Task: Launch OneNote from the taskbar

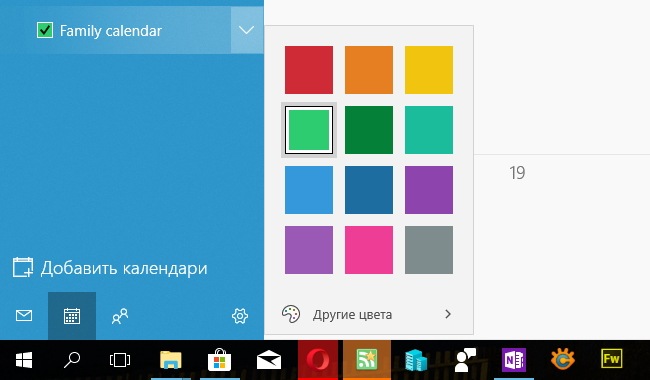Action: [514, 360]
